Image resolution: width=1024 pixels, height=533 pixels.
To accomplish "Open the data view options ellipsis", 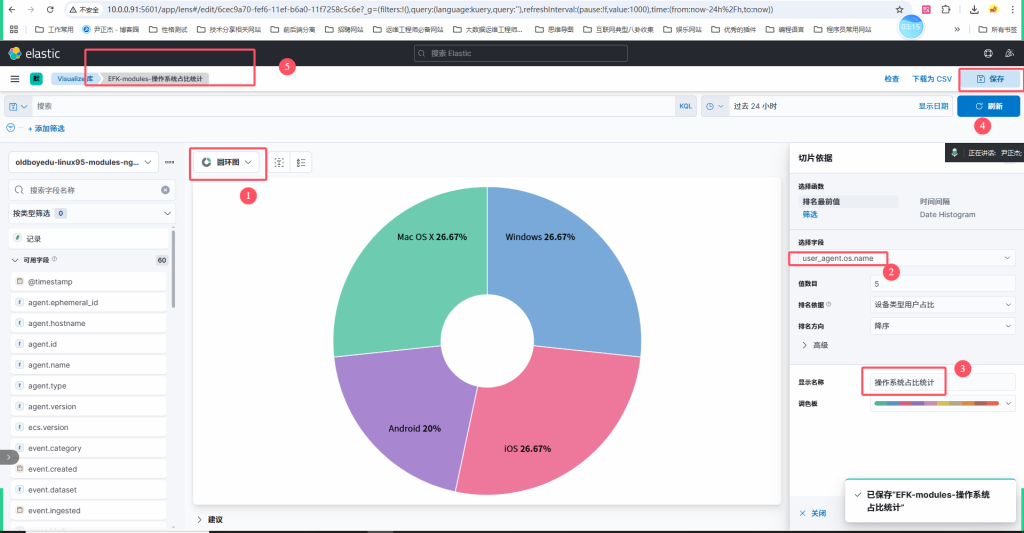I will coord(170,162).
